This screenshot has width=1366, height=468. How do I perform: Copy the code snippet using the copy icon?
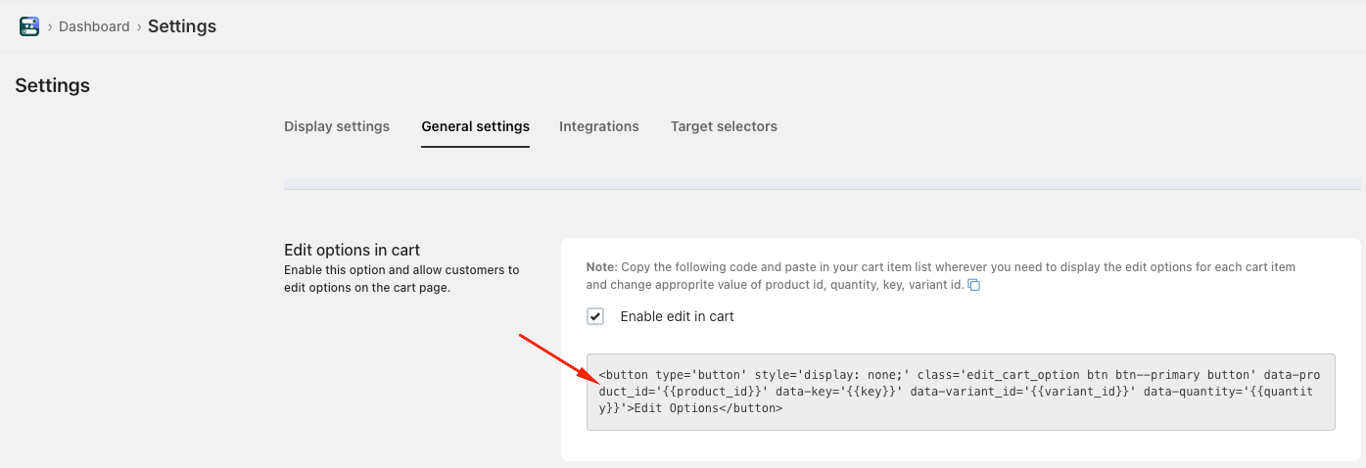(x=974, y=286)
